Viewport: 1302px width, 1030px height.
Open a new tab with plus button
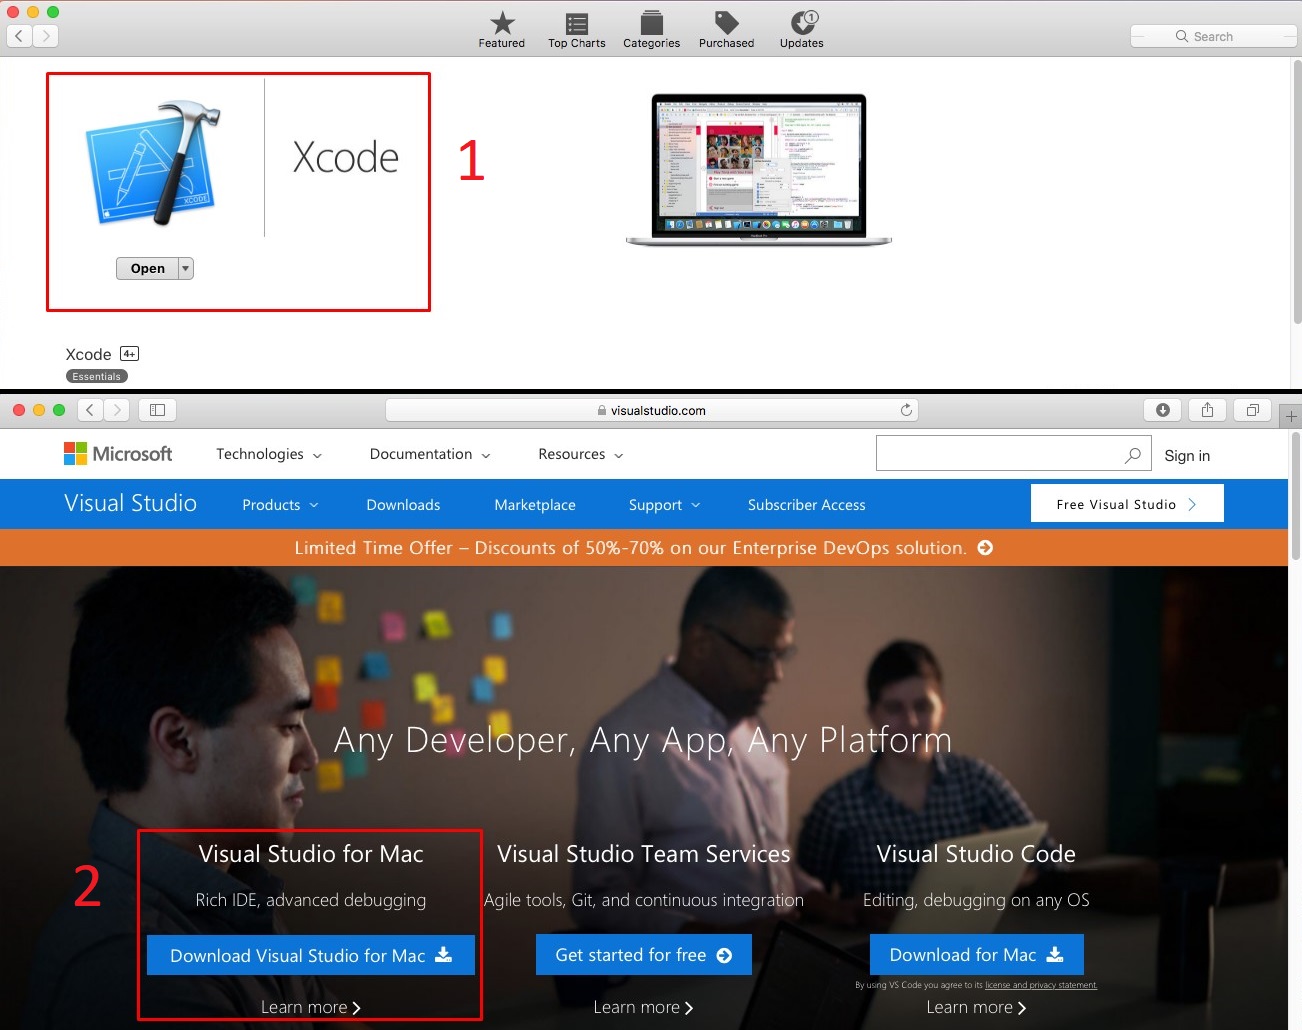tap(1291, 416)
